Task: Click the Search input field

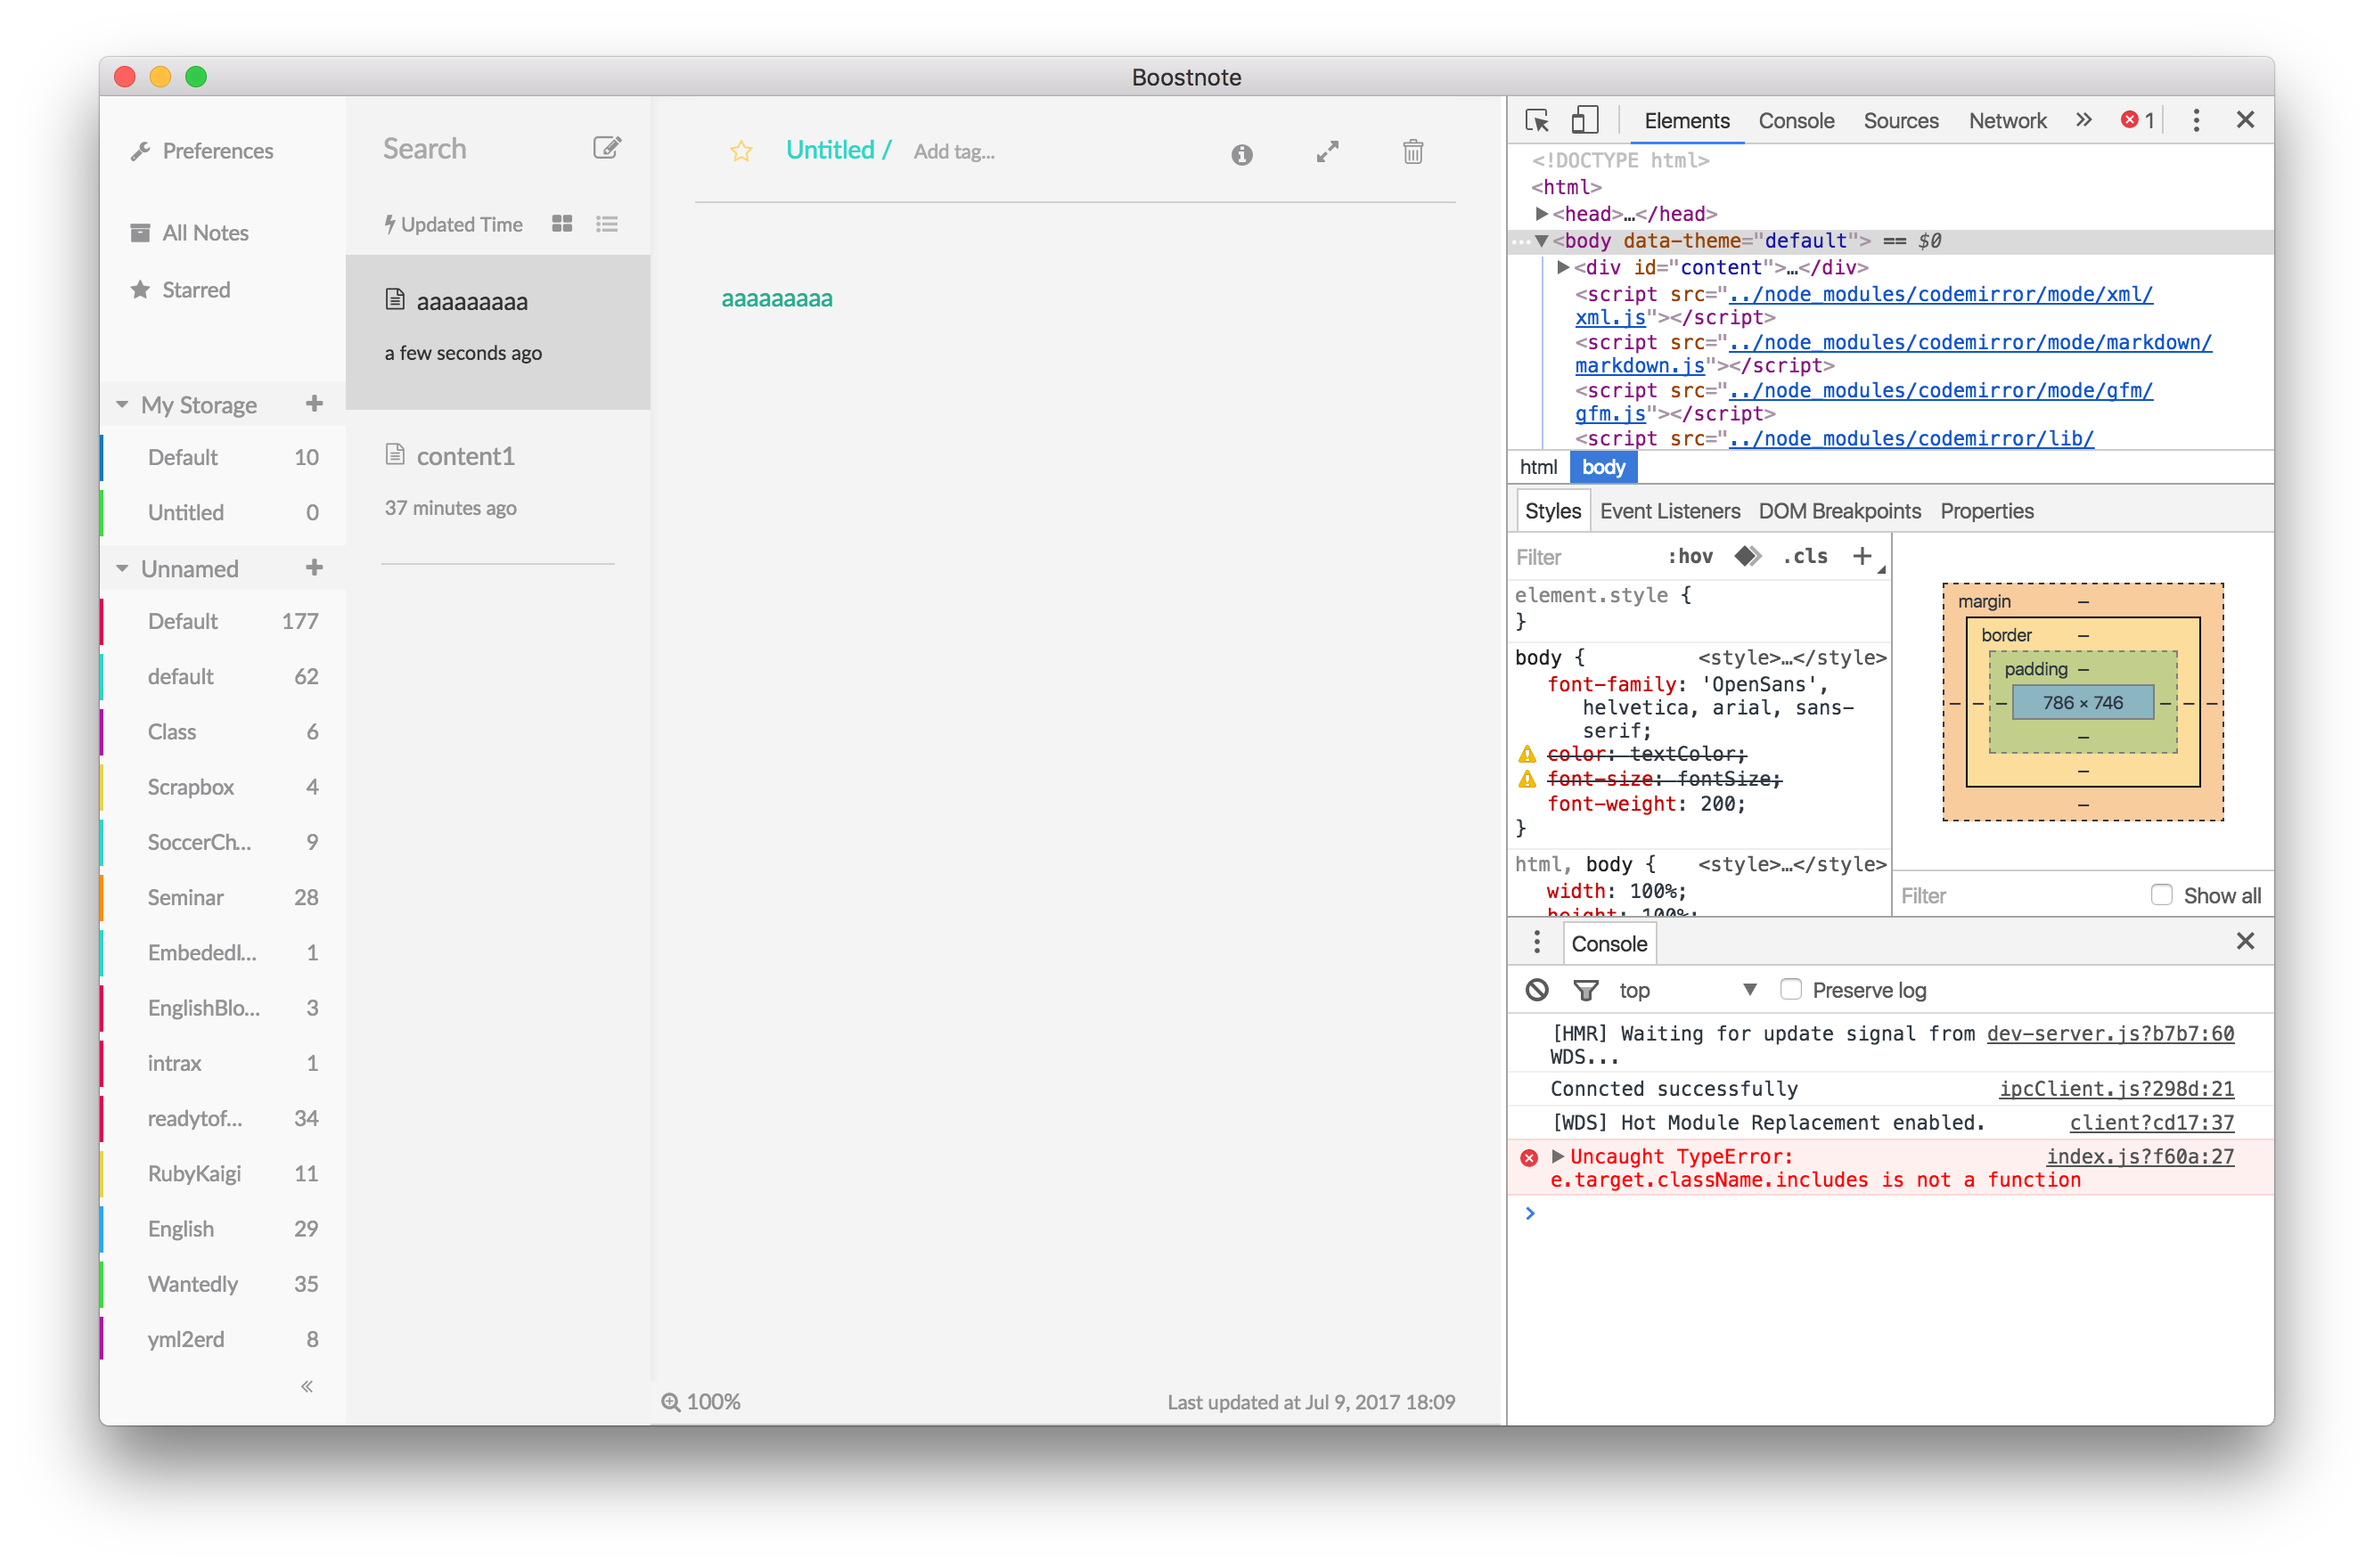Action: [x=470, y=149]
